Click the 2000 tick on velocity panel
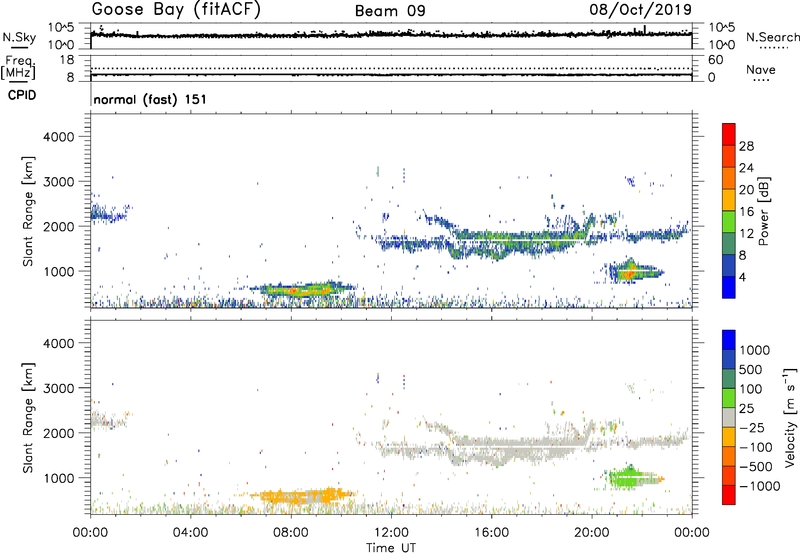Image resolution: width=800 pixels, height=554 pixels. point(59,433)
